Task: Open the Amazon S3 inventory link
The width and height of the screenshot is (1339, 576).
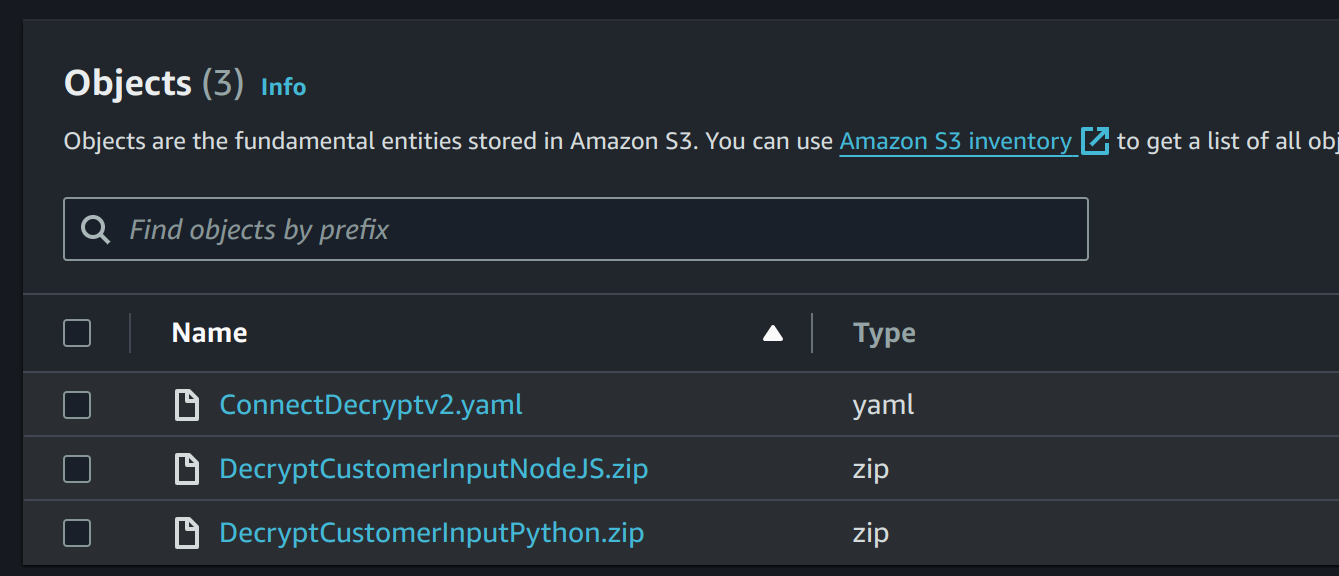Action: tap(955, 141)
